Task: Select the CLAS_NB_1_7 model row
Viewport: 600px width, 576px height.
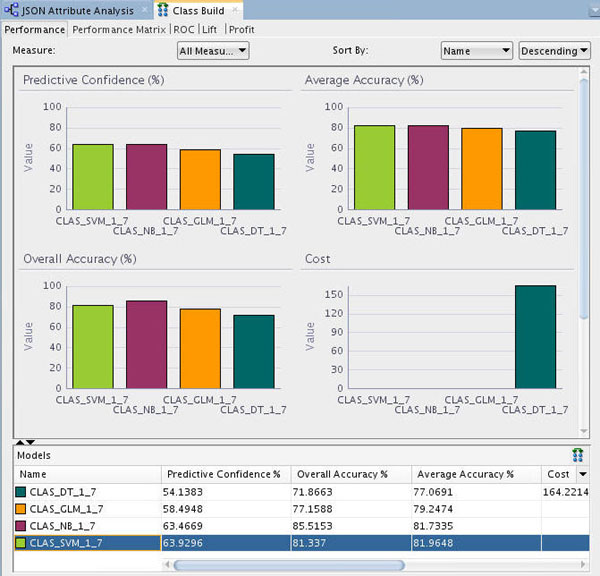Action: coord(80,526)
